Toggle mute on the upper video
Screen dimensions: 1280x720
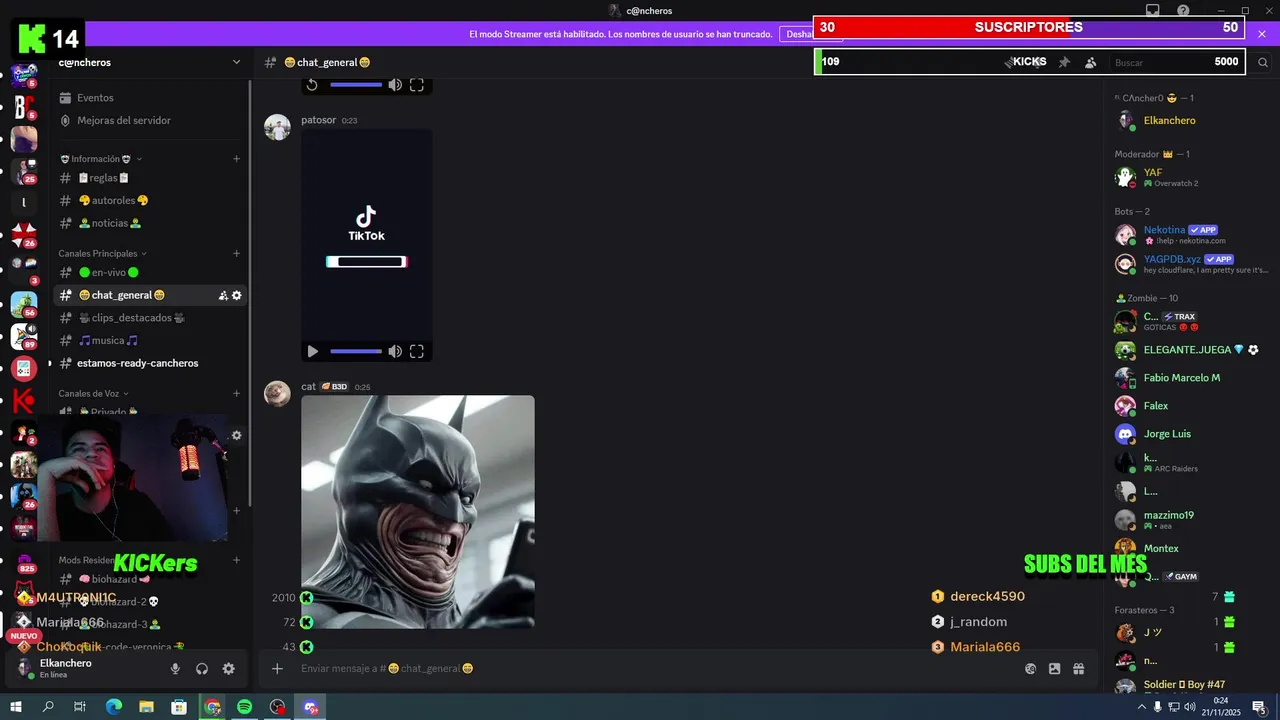click(x=395, y=85)
